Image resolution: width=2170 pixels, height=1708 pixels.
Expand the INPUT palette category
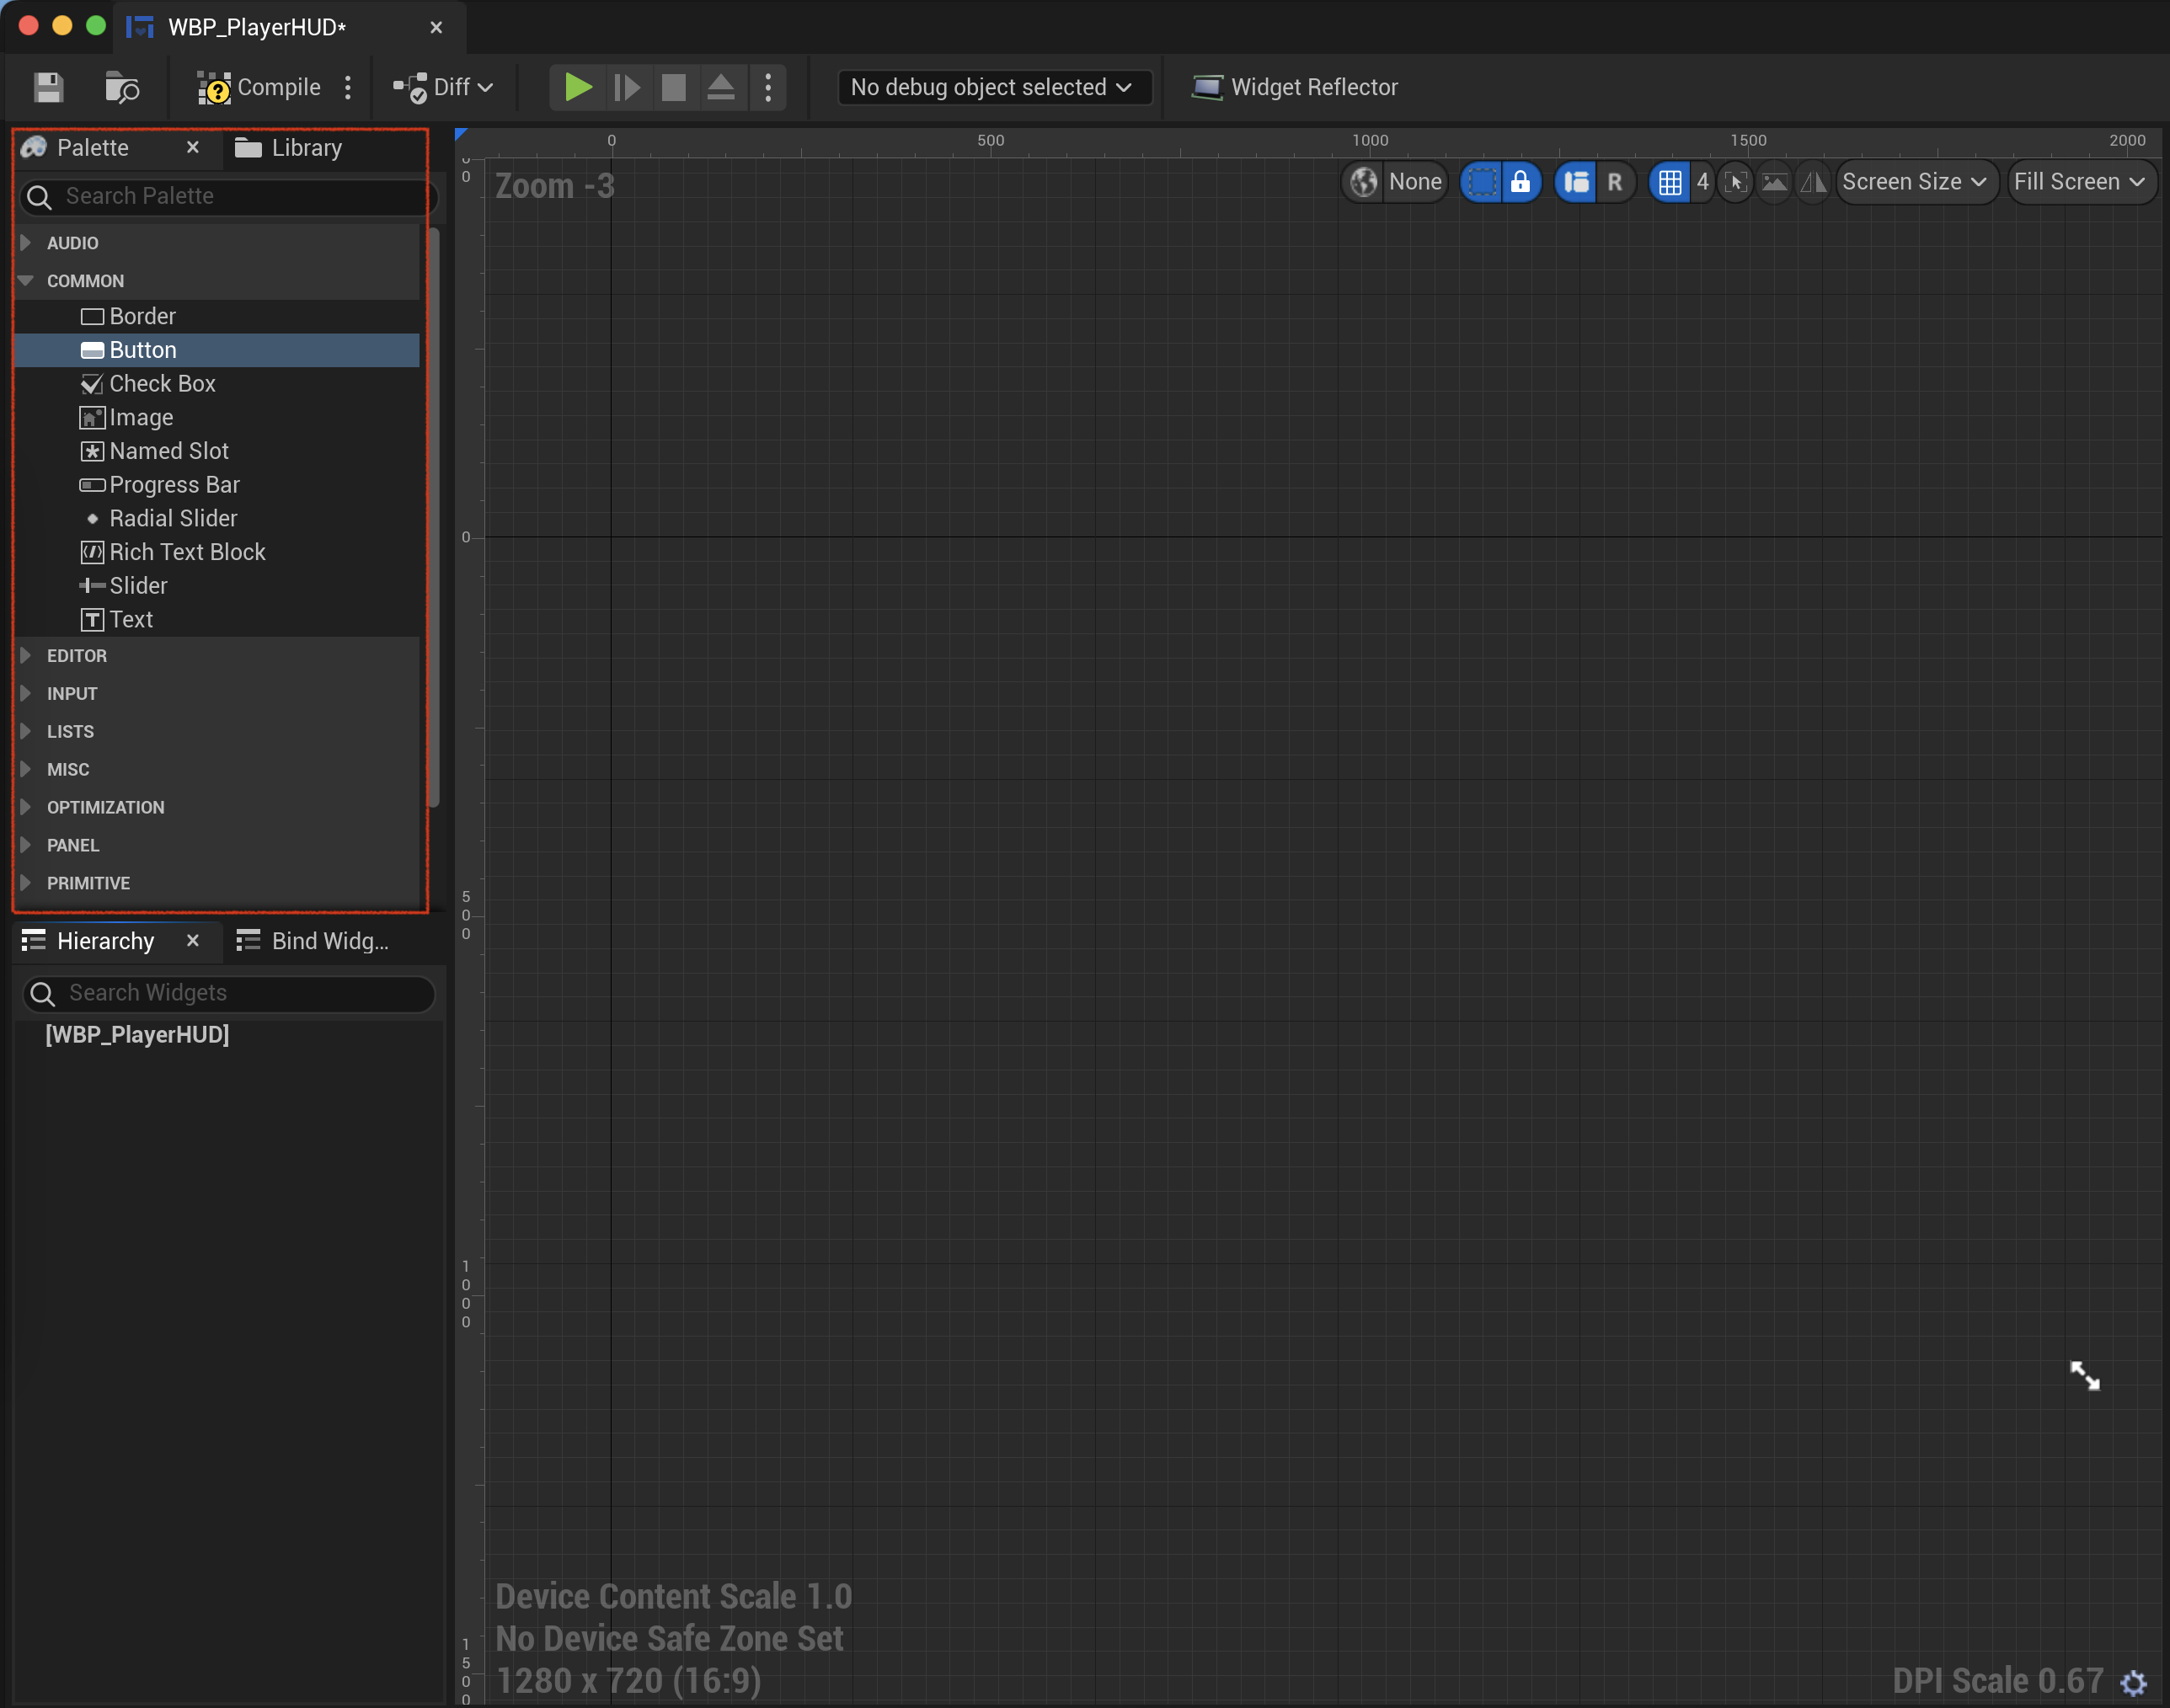[x=26, y=693]
